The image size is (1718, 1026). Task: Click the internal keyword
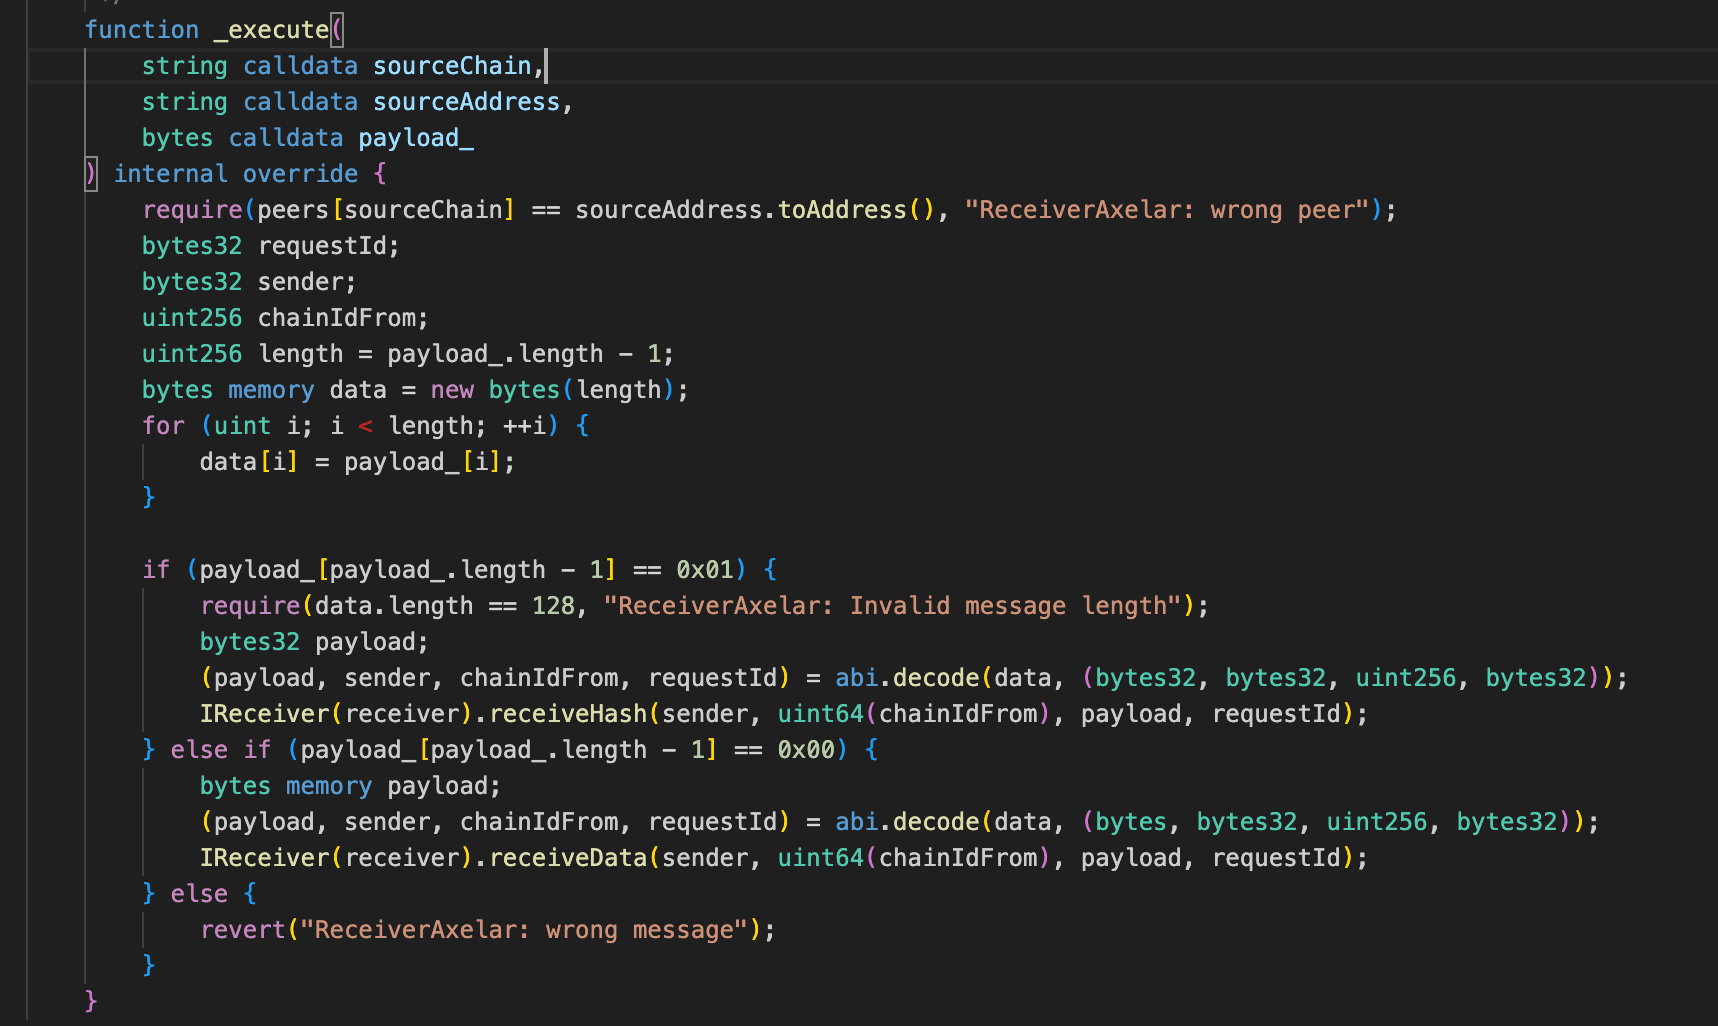point(170,174)
